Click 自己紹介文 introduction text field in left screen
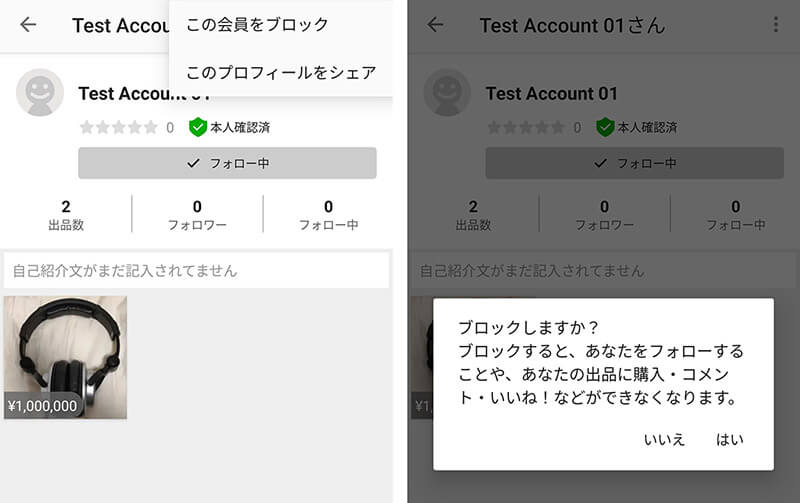 (x=196, y=271)
